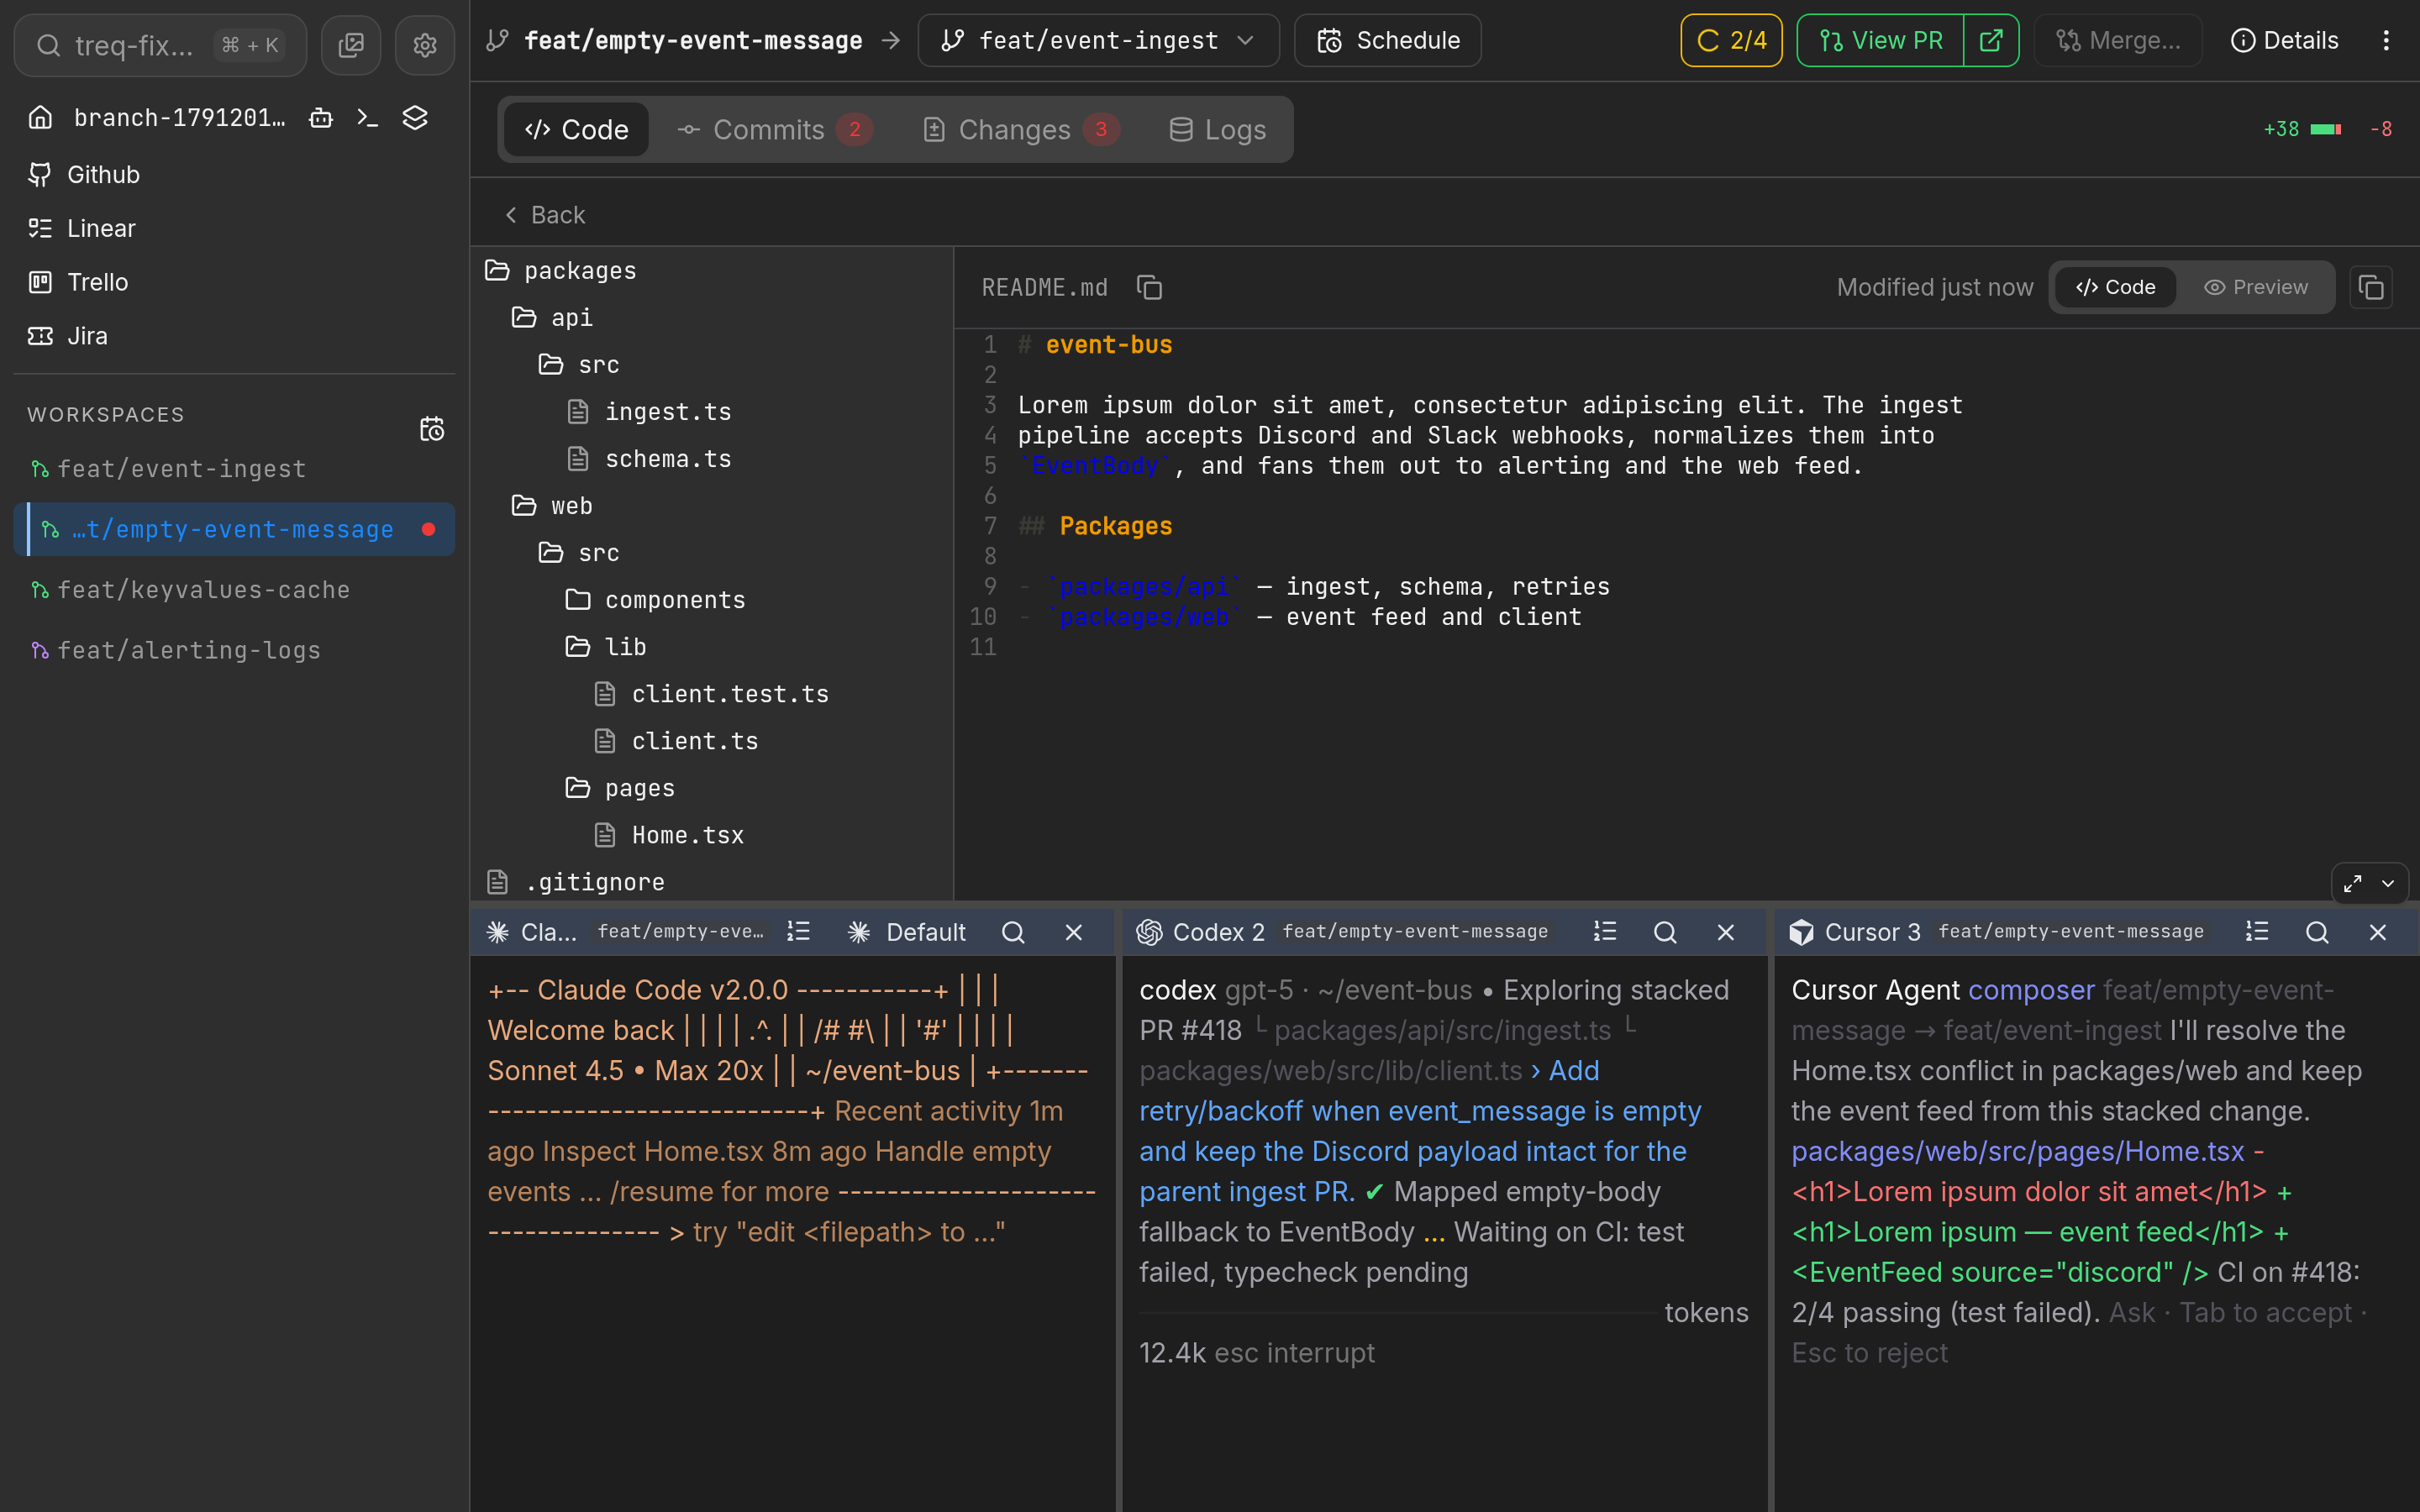2420x1512 pixels.
Task: Open PR in external window icon
Action: pyautogui.click(x=1991, y=41)
